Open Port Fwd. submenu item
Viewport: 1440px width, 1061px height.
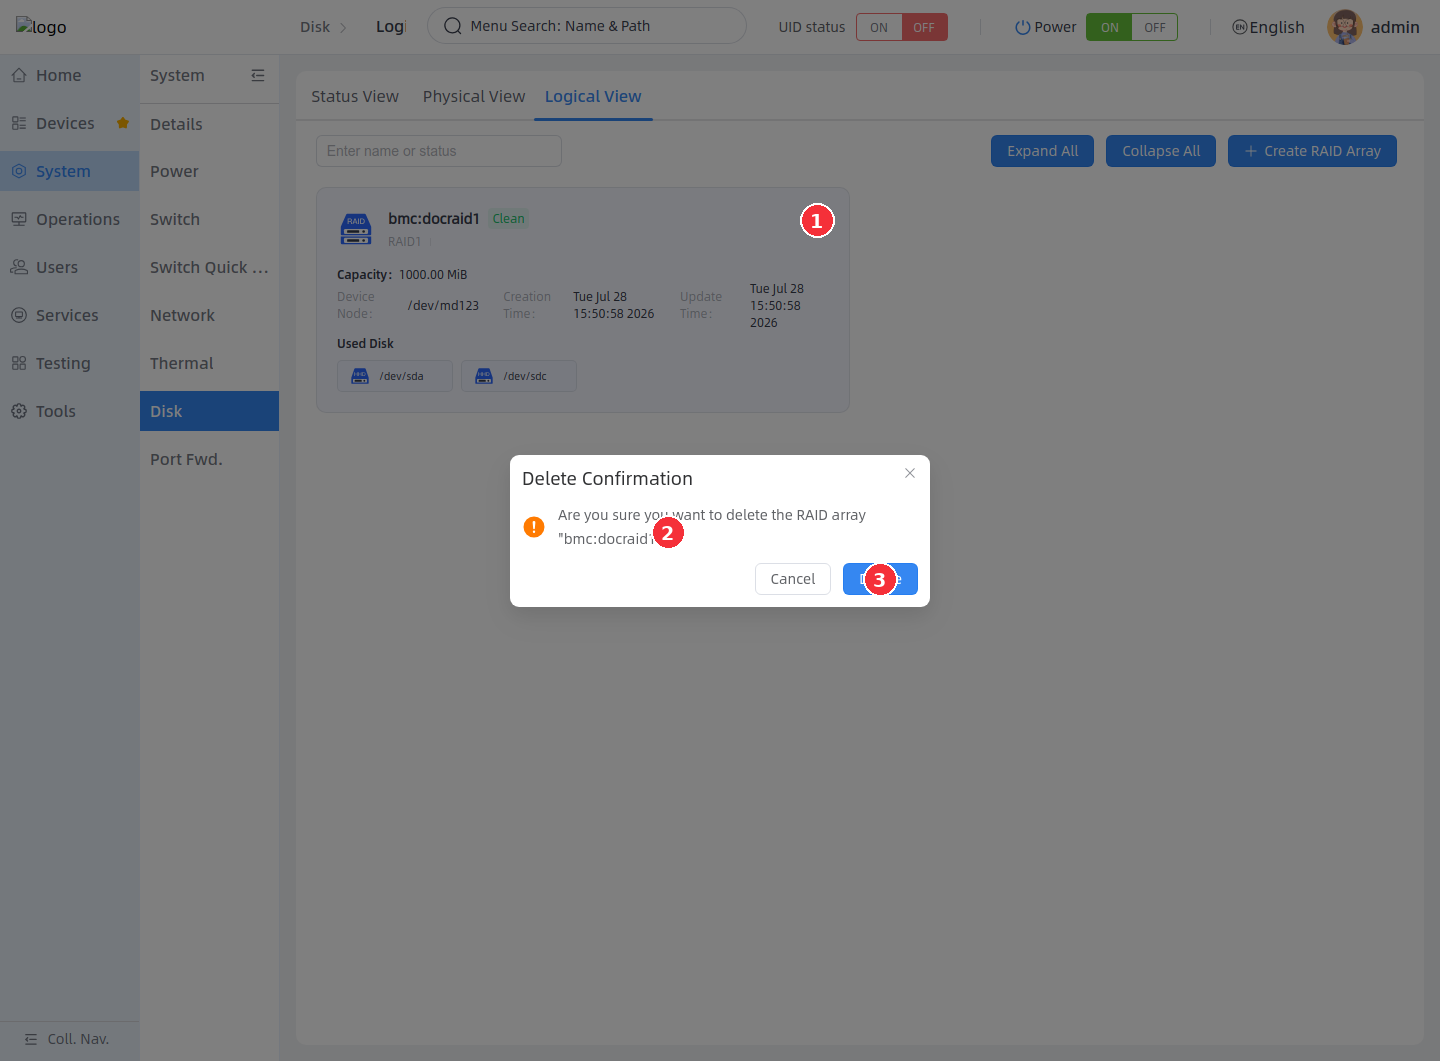coord(209,459)
